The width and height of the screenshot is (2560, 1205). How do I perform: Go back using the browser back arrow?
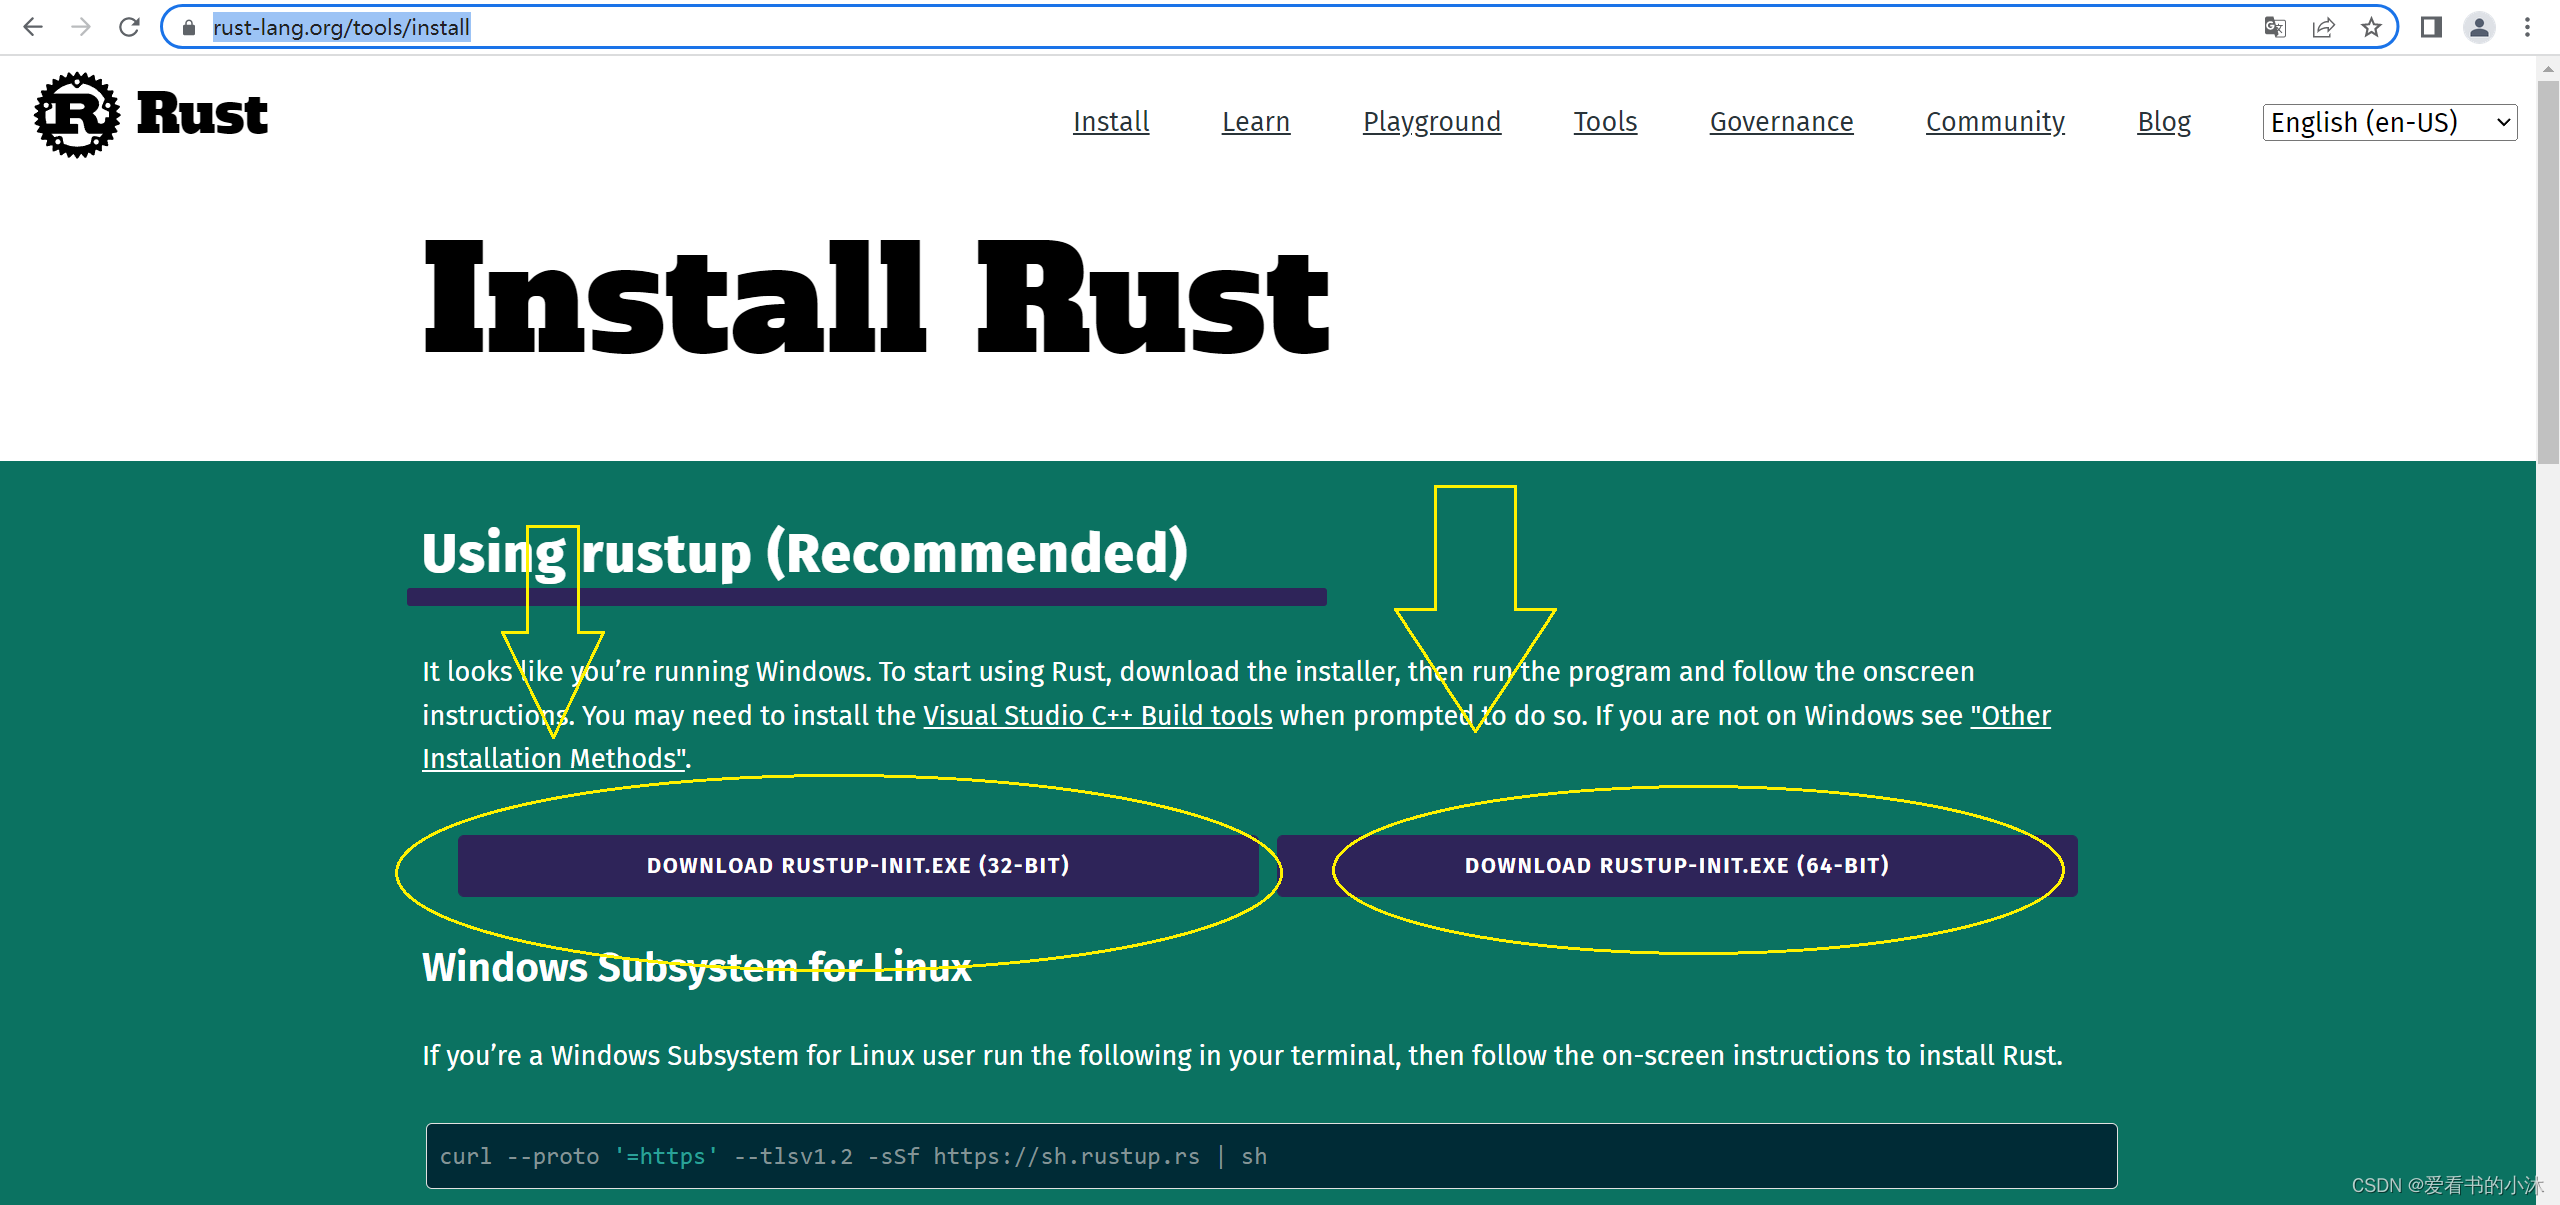point(33,27)
